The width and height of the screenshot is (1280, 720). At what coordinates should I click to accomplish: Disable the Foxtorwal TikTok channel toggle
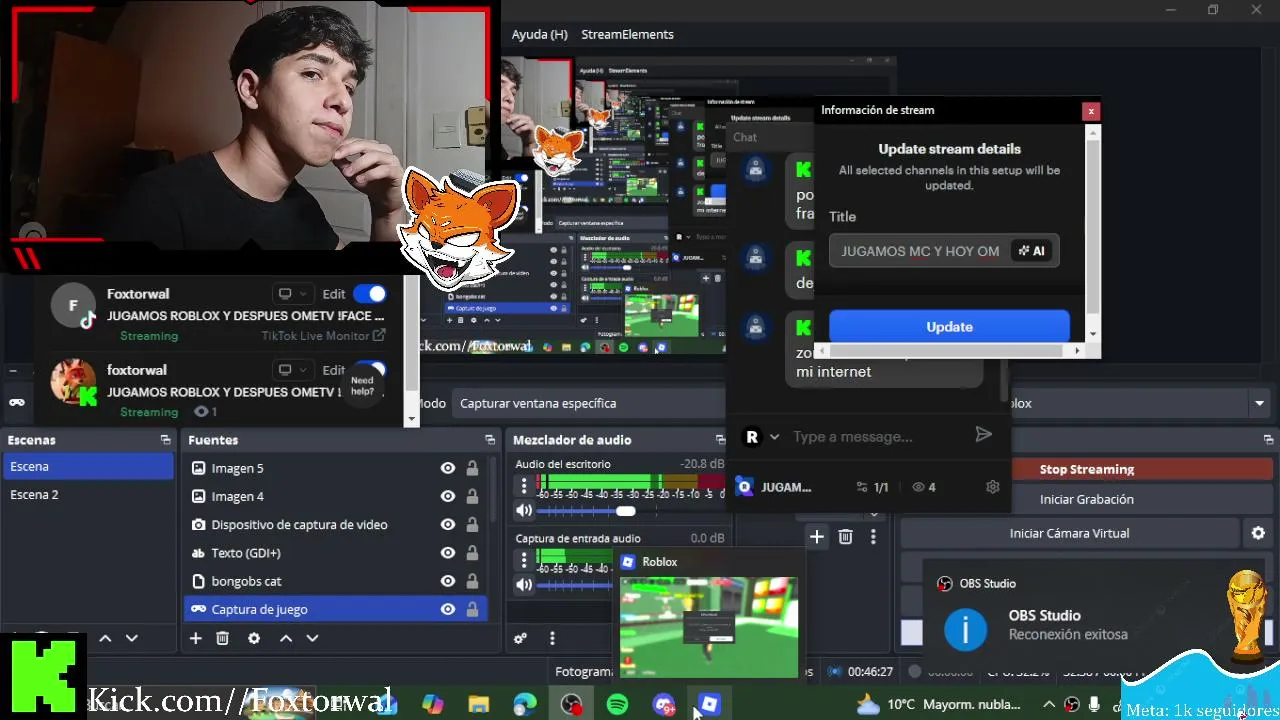pyautogui.click(x=369, y=293)
